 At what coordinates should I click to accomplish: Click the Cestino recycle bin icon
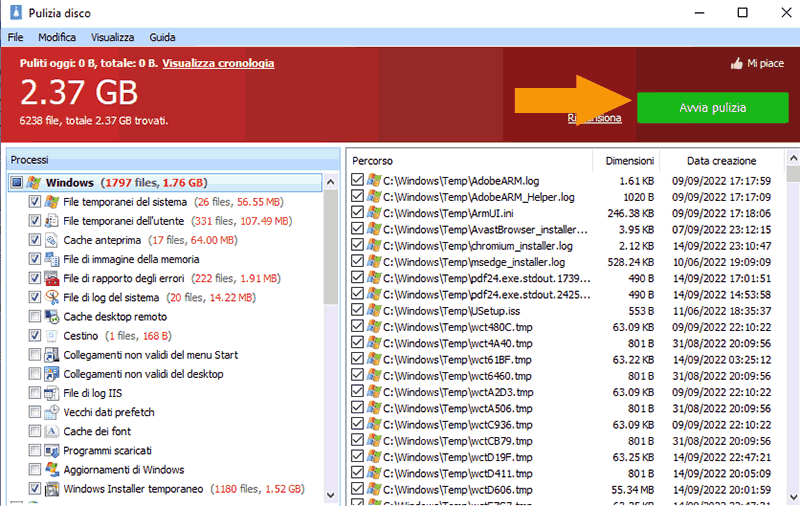(x=52, y=335)
